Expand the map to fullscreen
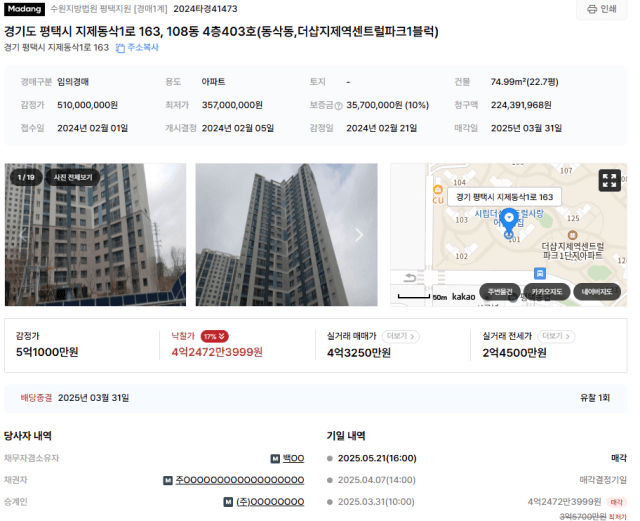Viewport: 640px width, 521px height. [x=609, y=180]
